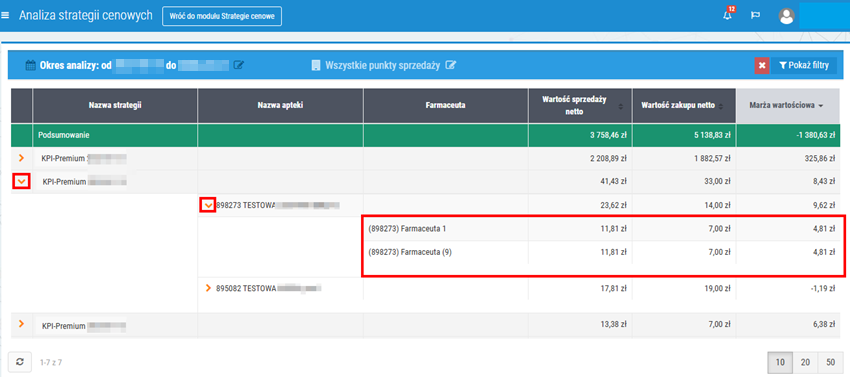The image size is (850, 377).
Task: Set page size to 50
Action: click(830, 362)
